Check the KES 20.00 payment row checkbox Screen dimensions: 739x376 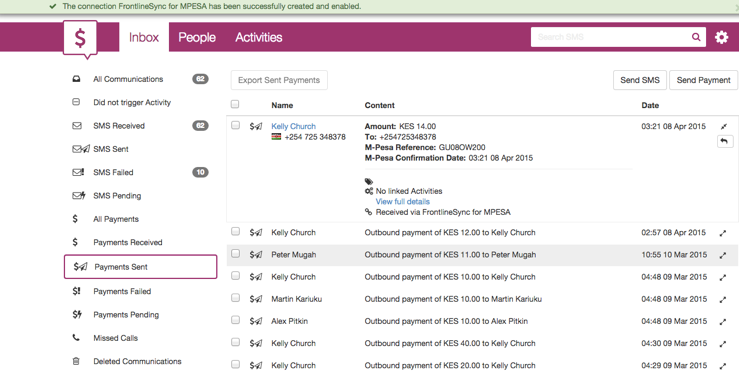(x=235, y=364)
